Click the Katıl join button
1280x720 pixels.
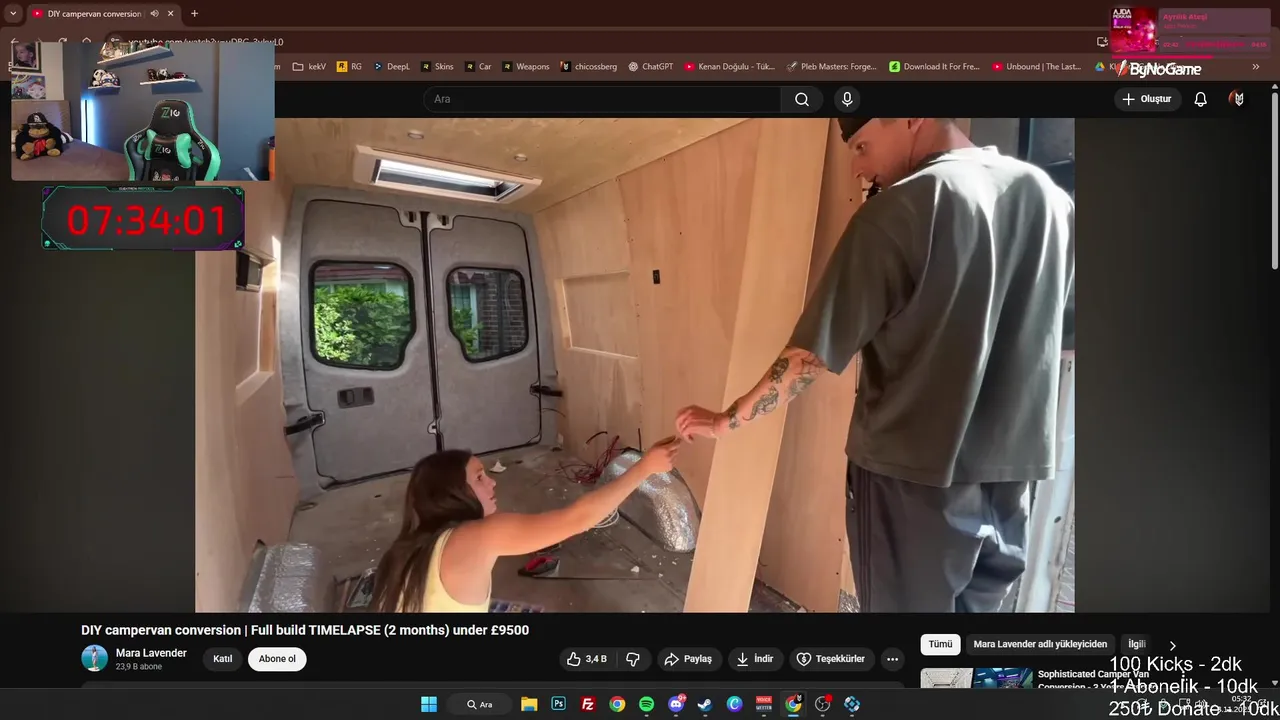[223, 659]
